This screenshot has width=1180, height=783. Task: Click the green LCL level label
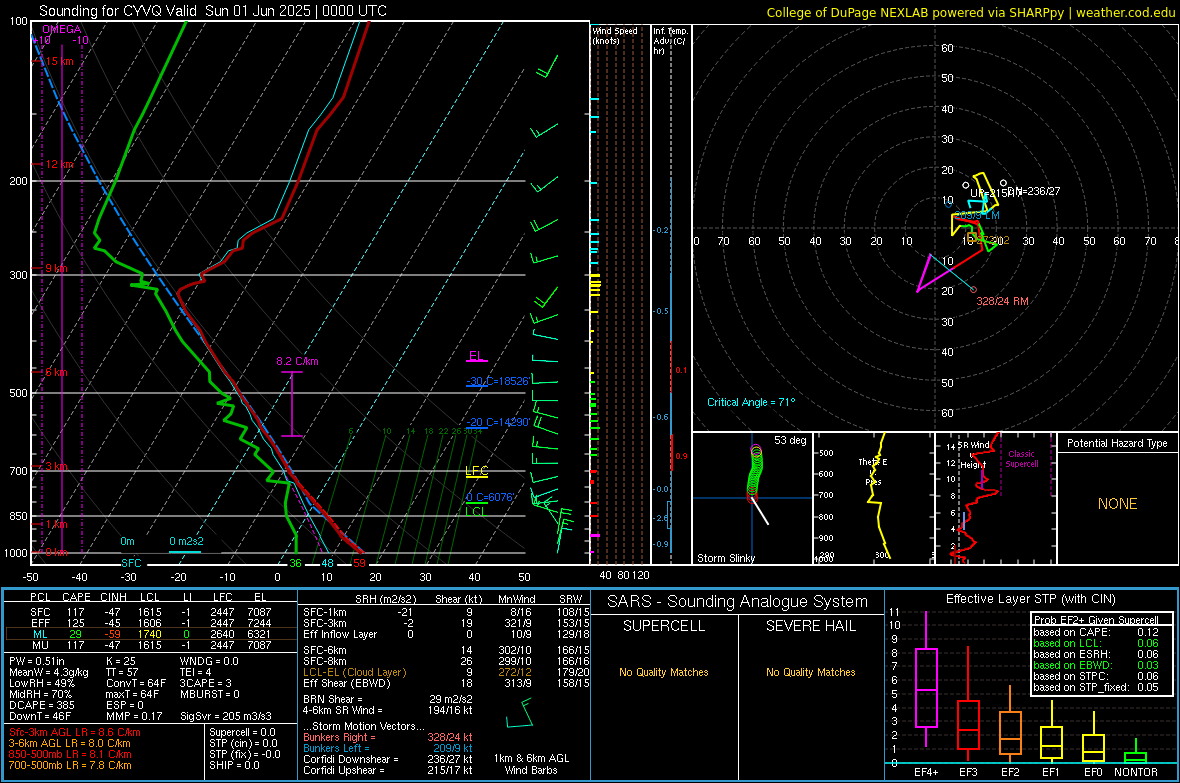[x=475, y=511]
